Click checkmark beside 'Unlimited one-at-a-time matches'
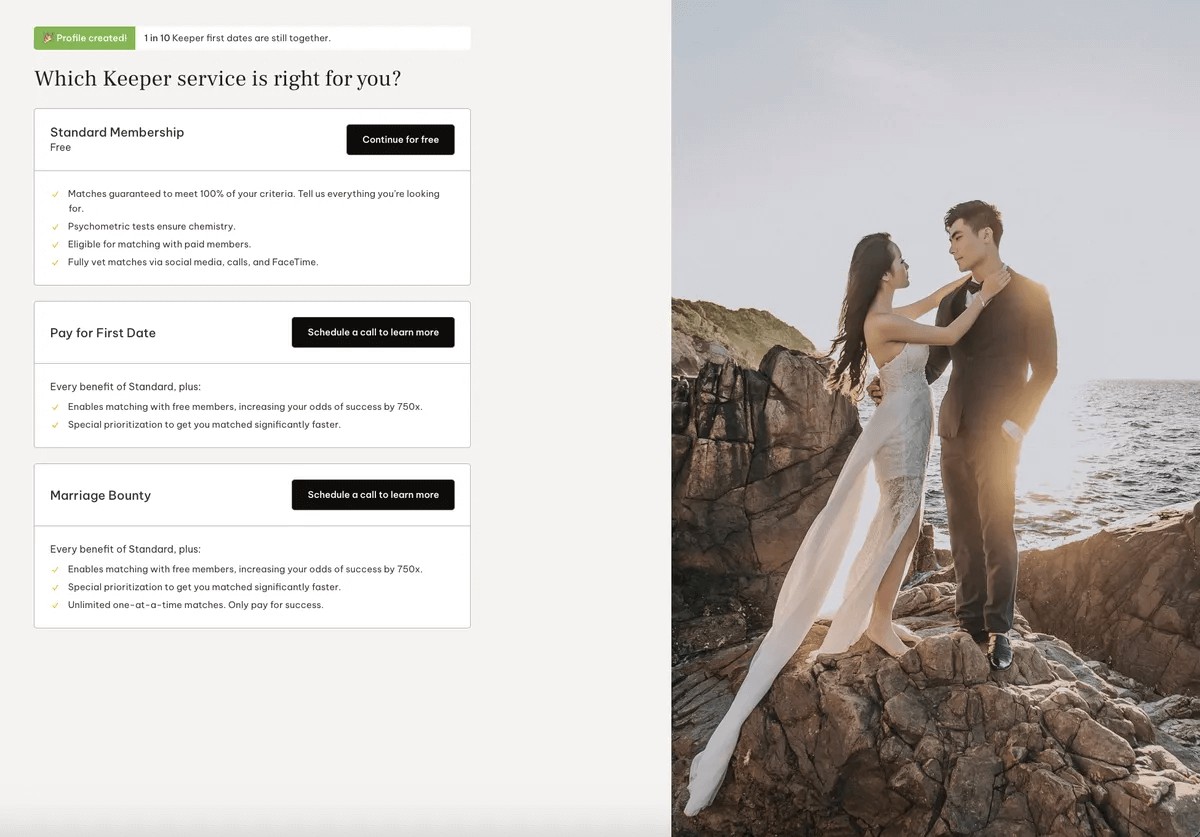The width and height of the screenshot is (1200, 837). [x=56, y=605]
